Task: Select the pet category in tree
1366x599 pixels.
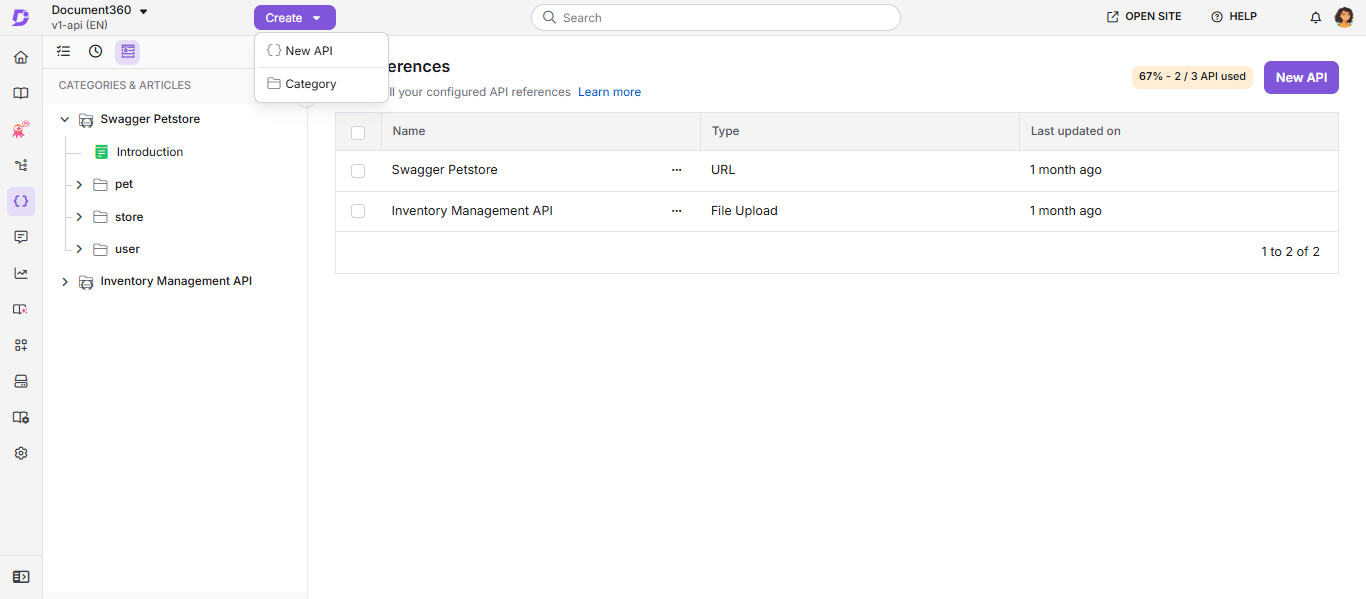Action: click(124, 185)
